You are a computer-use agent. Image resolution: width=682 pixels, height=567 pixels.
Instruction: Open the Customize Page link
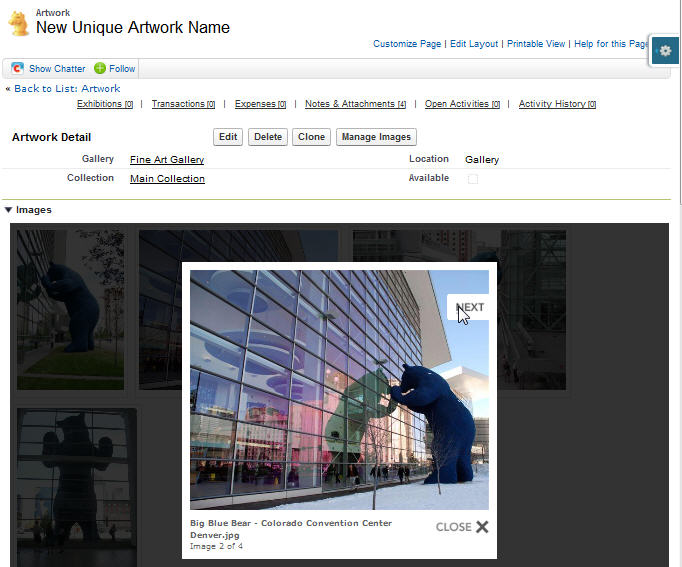click(x=407, y=44)
